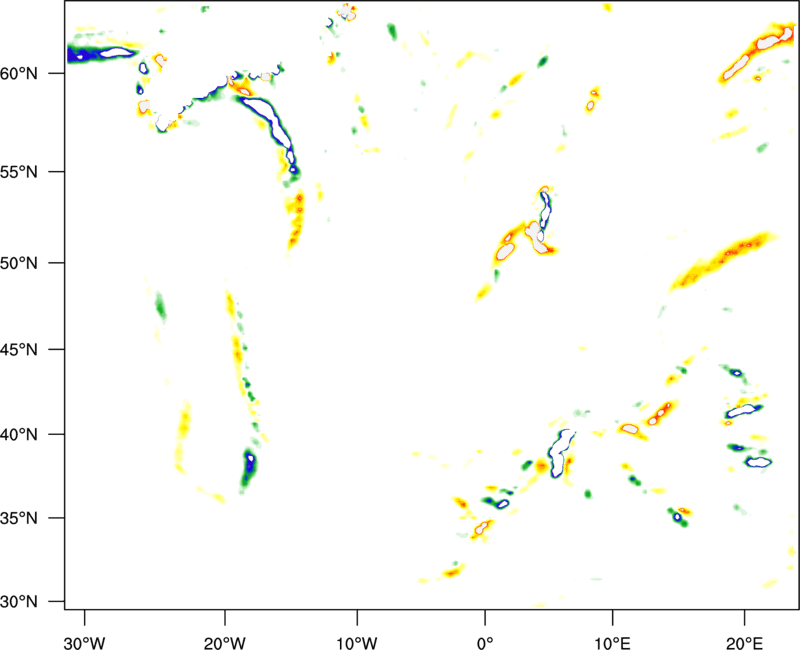Click the 10°W longitude label
Image resolution: width=800 pixels, height=650 pixels.
[x=357, y=643]
